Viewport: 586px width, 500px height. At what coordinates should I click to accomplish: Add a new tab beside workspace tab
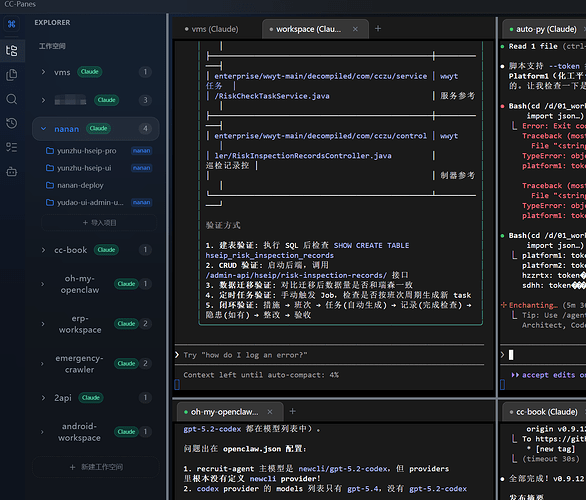tap(378, 29)
